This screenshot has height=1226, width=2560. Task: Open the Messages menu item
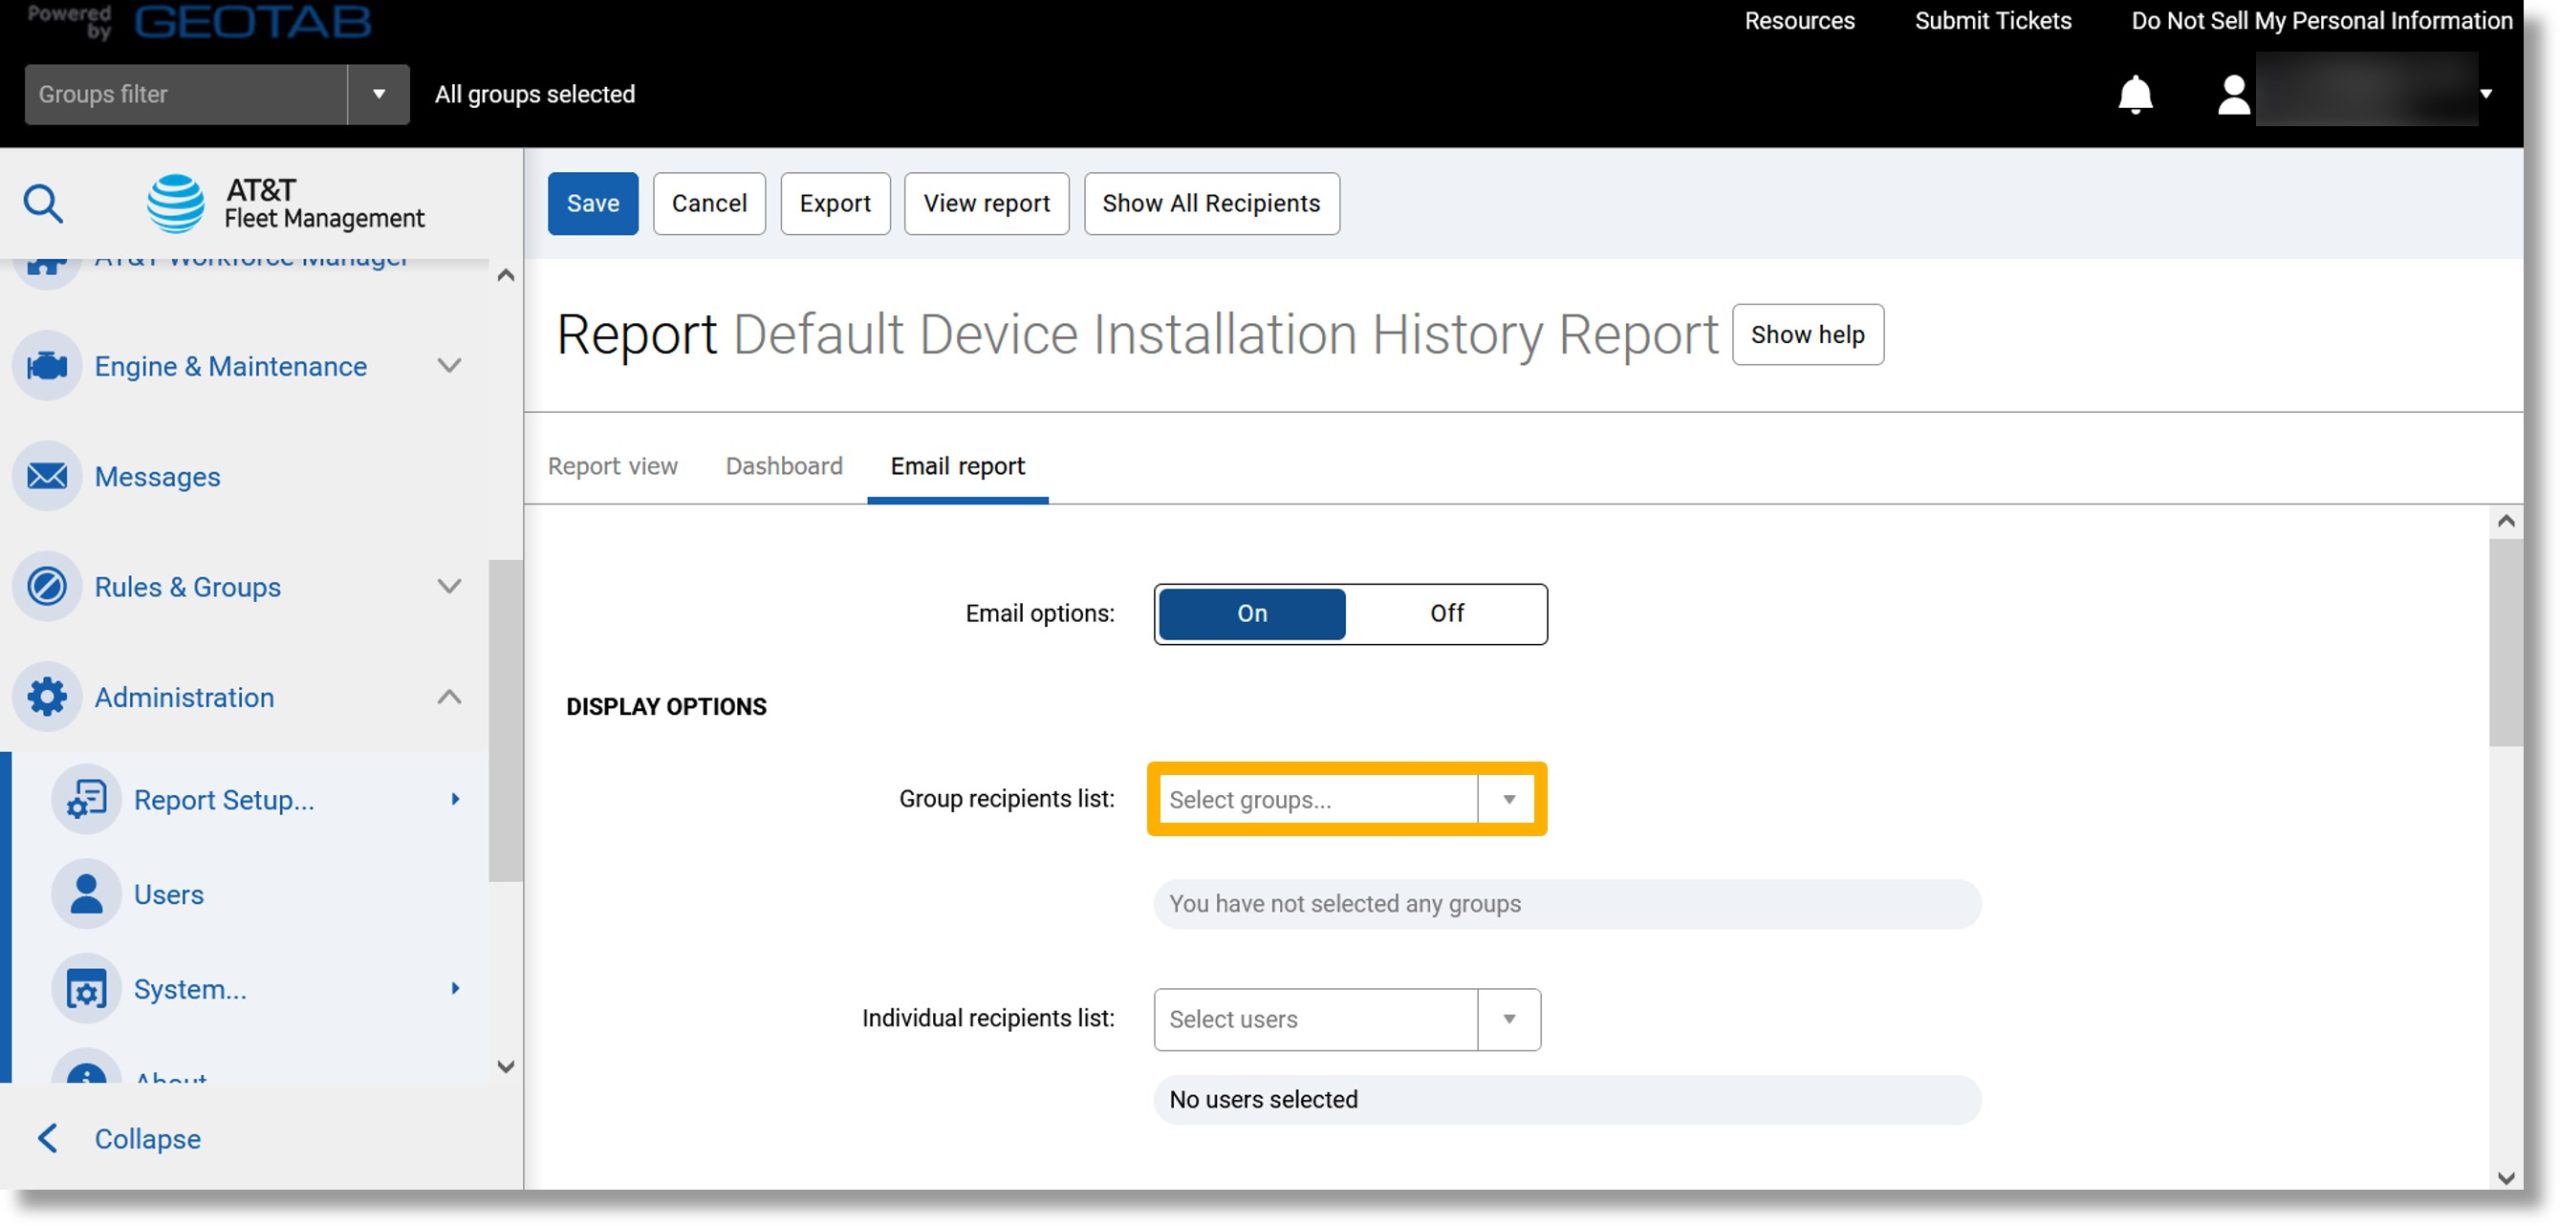pyautogui.click(x=157, y=476)
